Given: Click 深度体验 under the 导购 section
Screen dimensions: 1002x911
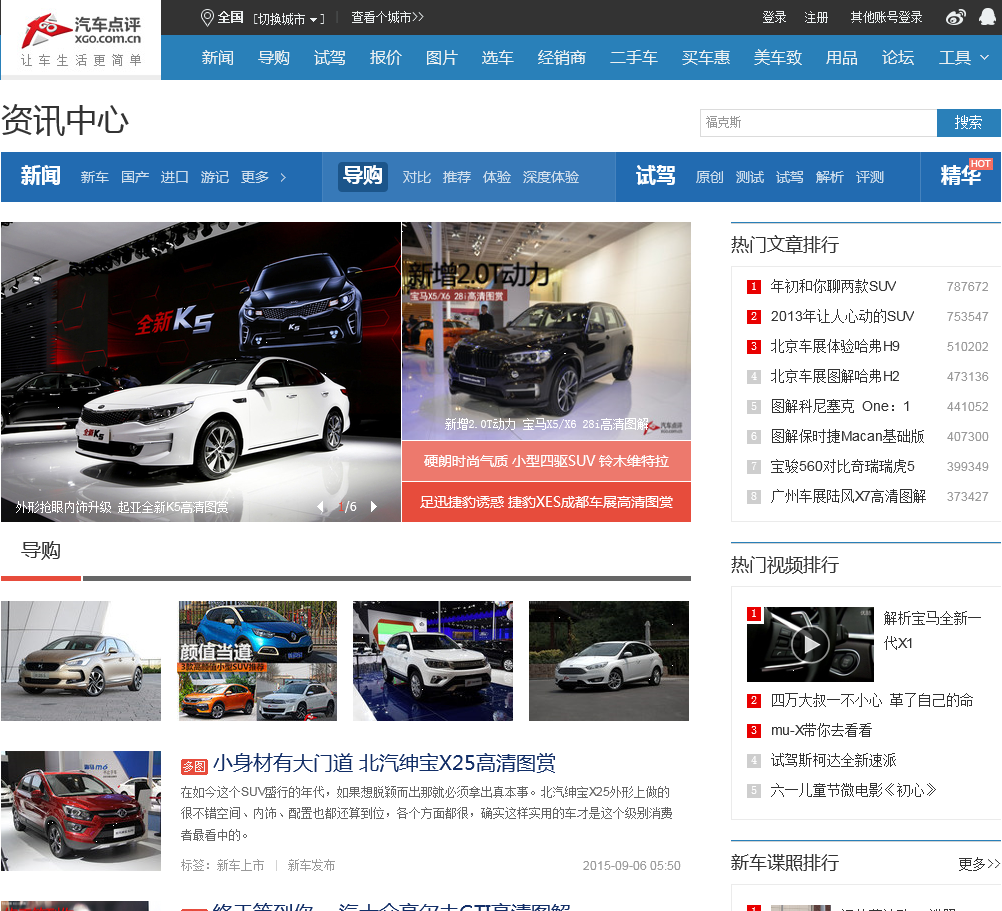Looking at the screenshot, I should tap(551, 177).
